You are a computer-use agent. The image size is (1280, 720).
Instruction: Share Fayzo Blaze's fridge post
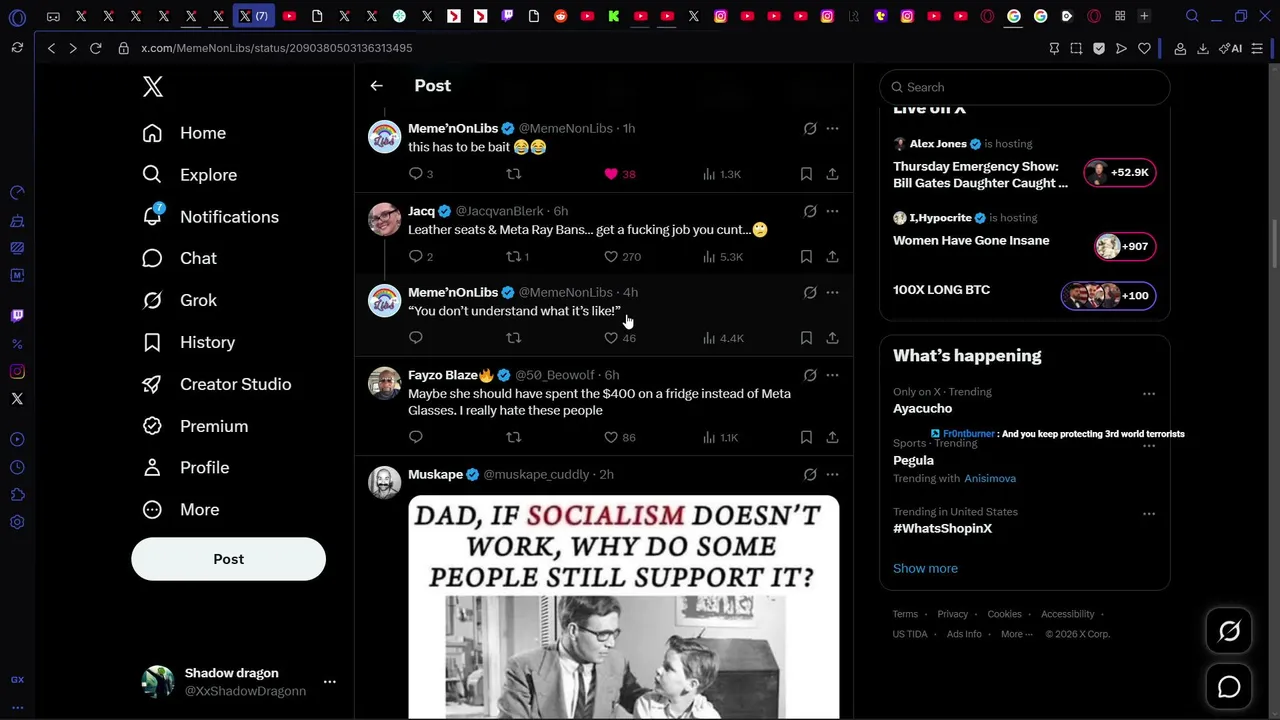point(832,437)
